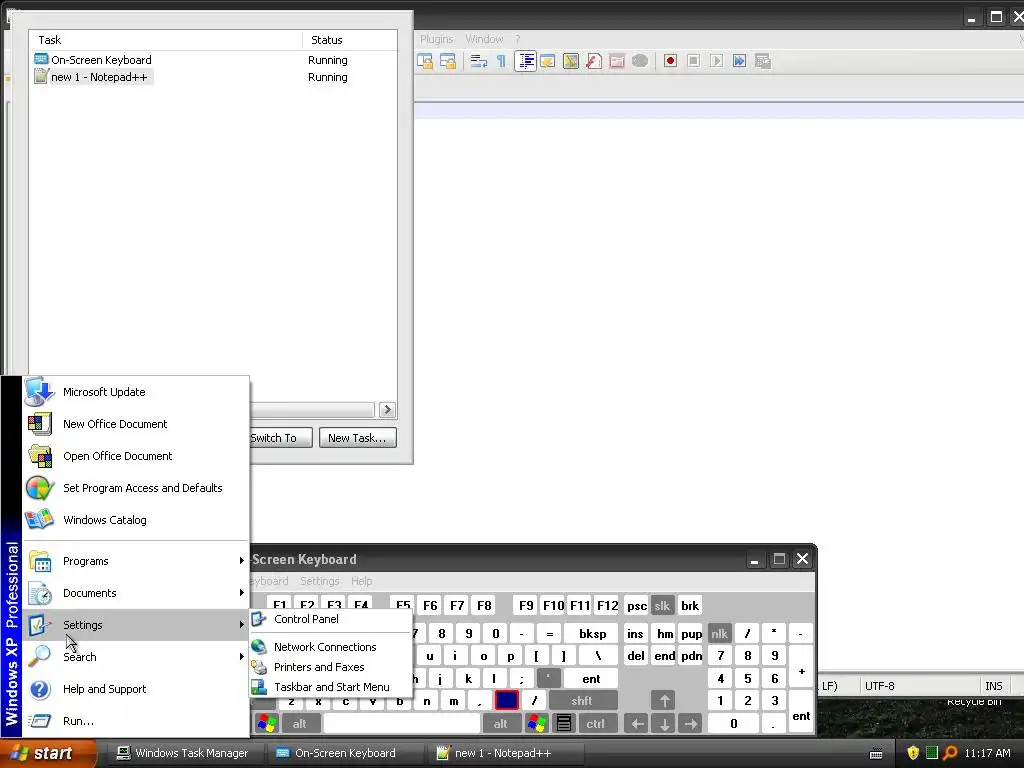Click Synchronize Horizontal Scrolling icon in Notepad++ toolbar
Image resolution: width=1024 pixels, height=768 pixels.
coord(448,61)
